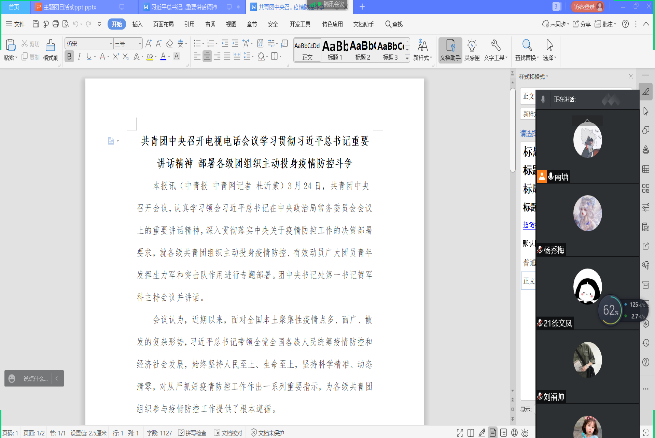Toggle the microphone in meeting panel header

point(545,99)
